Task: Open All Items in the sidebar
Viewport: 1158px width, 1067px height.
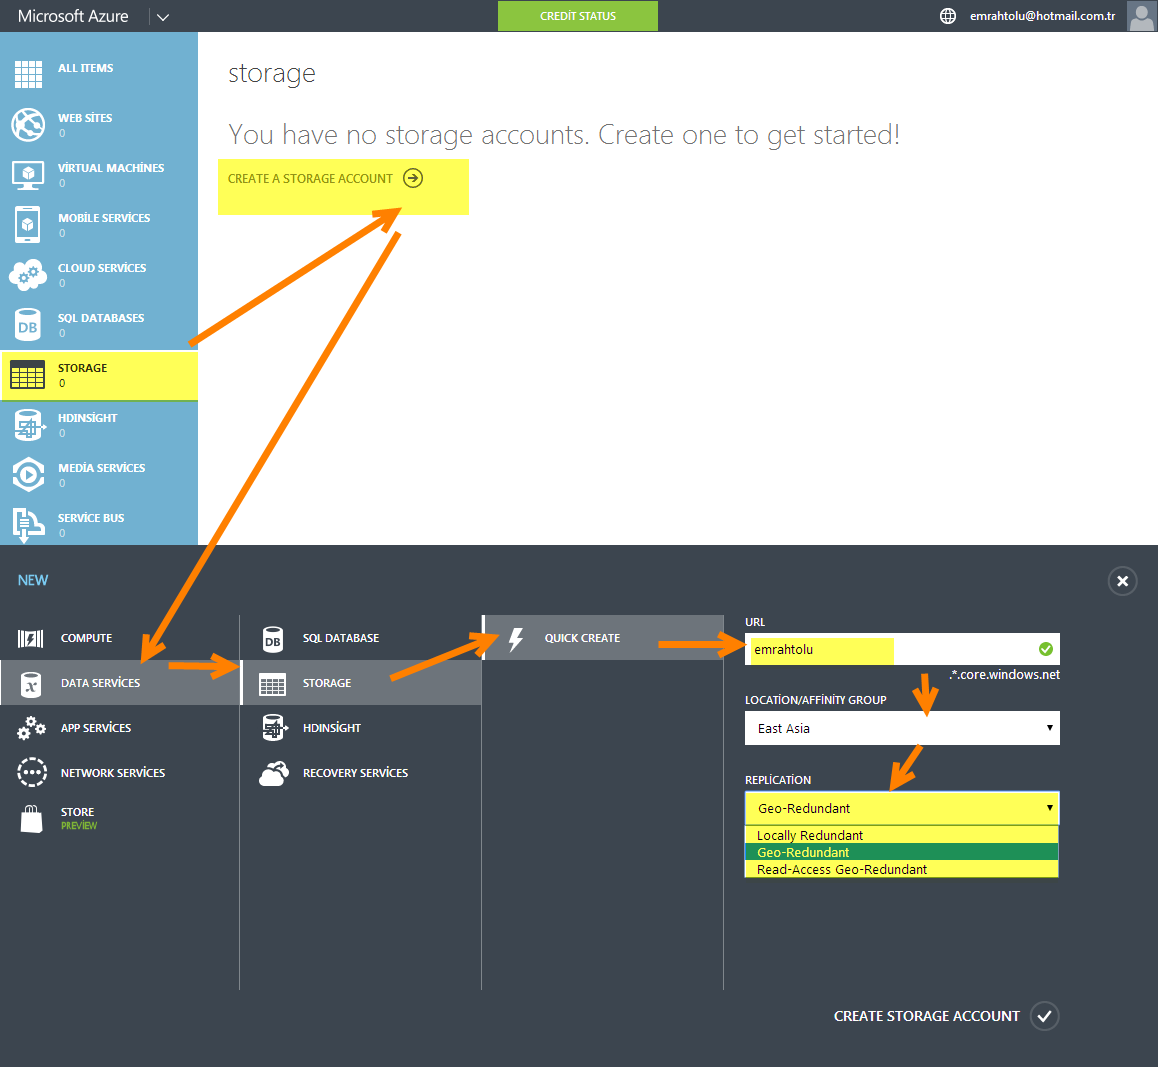Action: click(86, 68)
